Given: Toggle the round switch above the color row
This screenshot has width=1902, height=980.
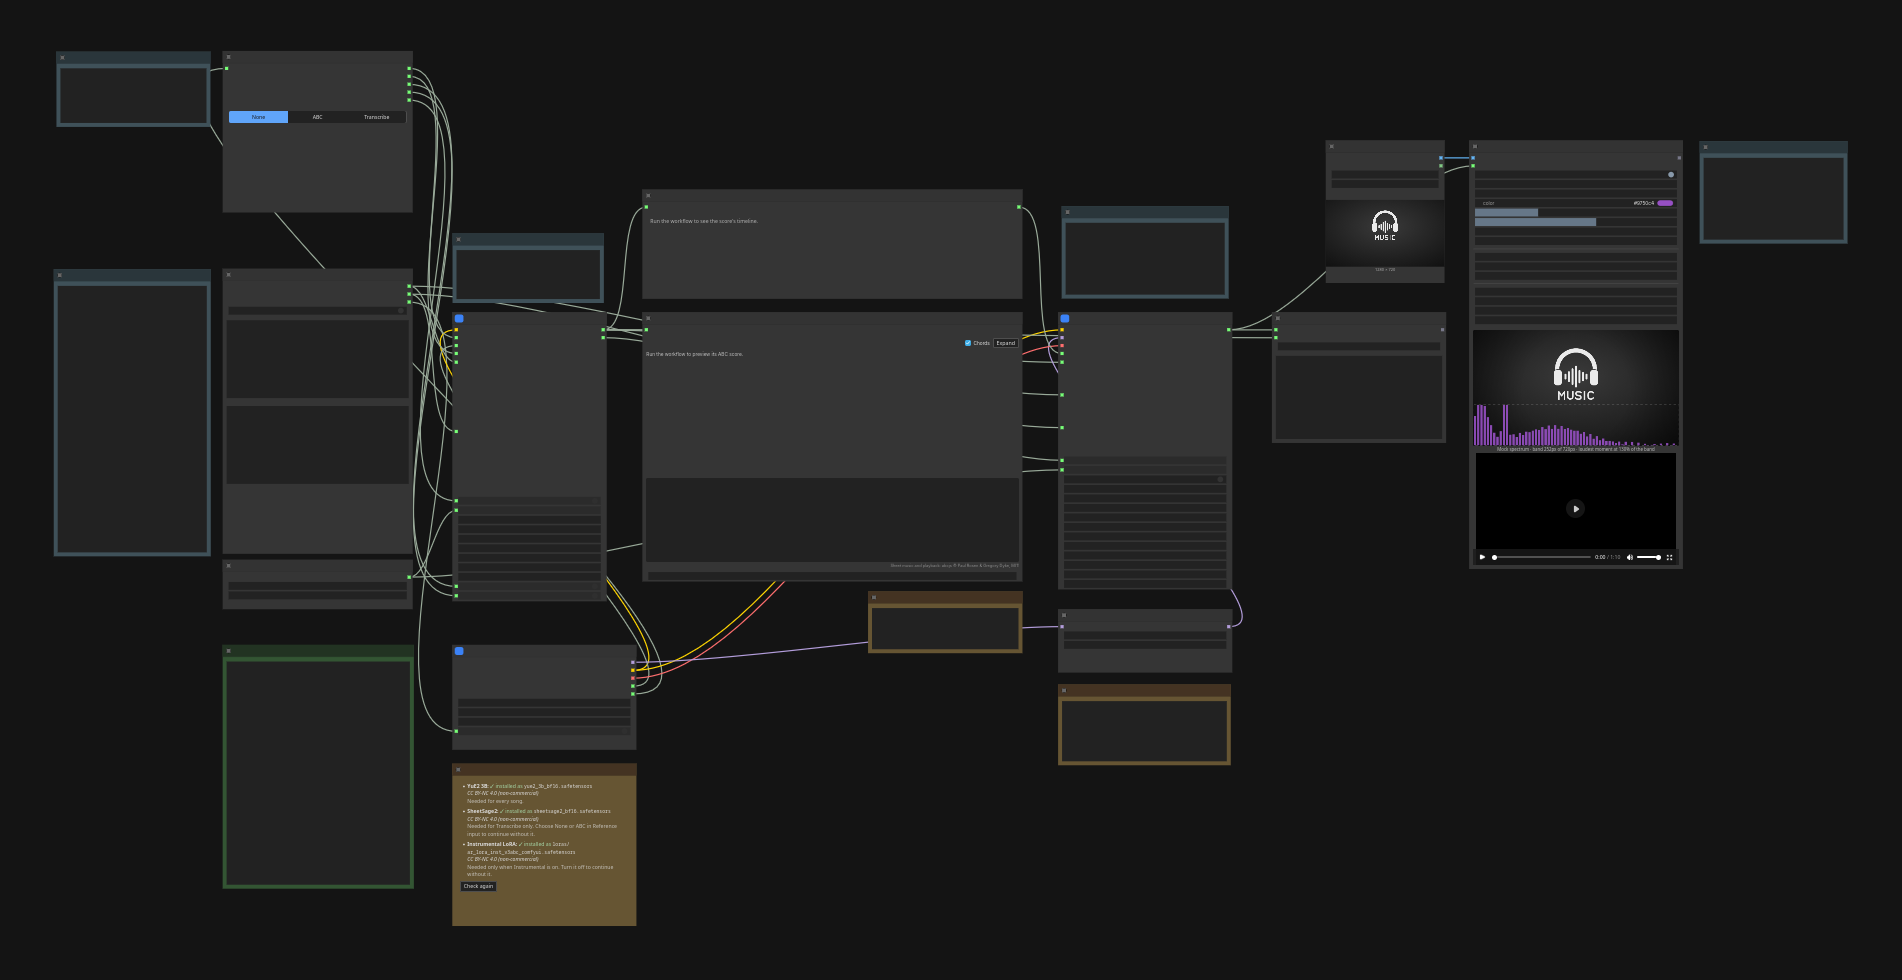Looking at the screenshot, I should (1670, 174).
